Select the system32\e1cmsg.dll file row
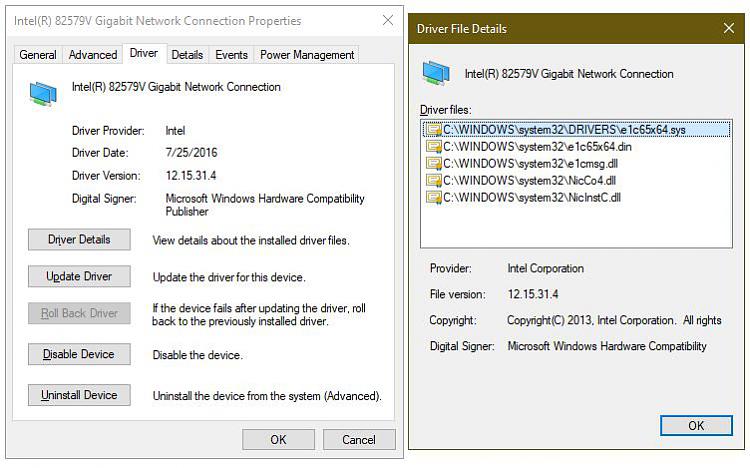Viewport: 750px width, 468px height. (576, 164)
